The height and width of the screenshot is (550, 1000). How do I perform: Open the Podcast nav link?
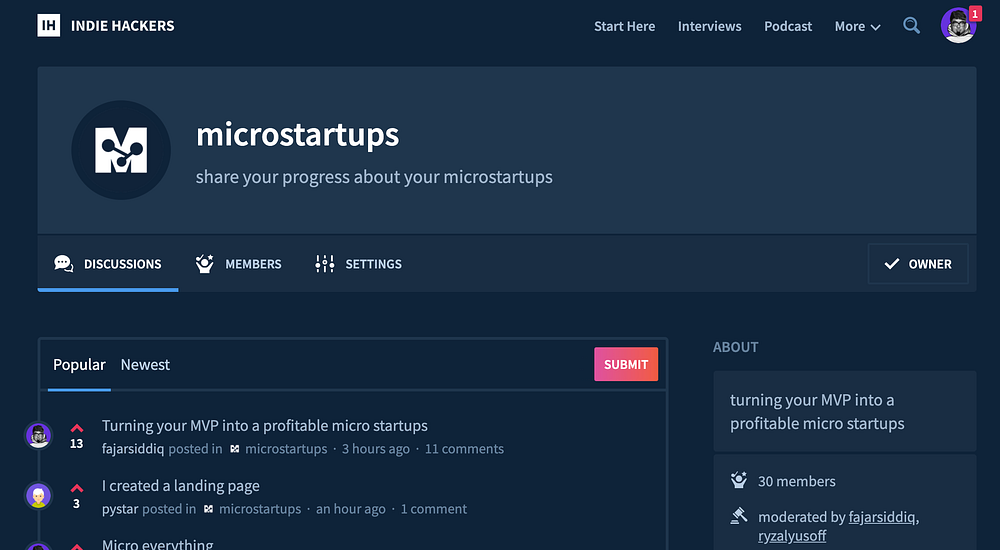click(x=788, y=26)
